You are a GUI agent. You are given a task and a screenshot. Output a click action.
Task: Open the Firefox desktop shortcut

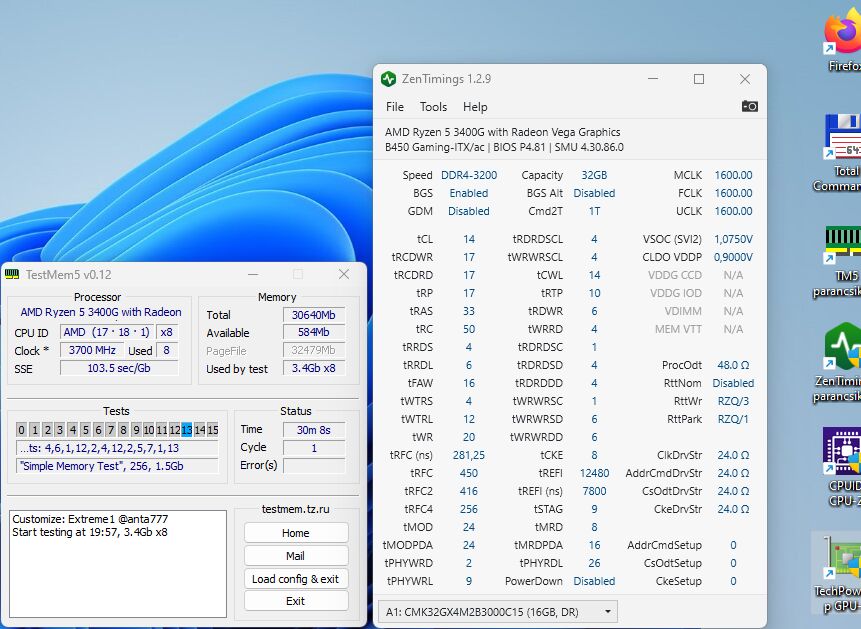coord(842,41)
